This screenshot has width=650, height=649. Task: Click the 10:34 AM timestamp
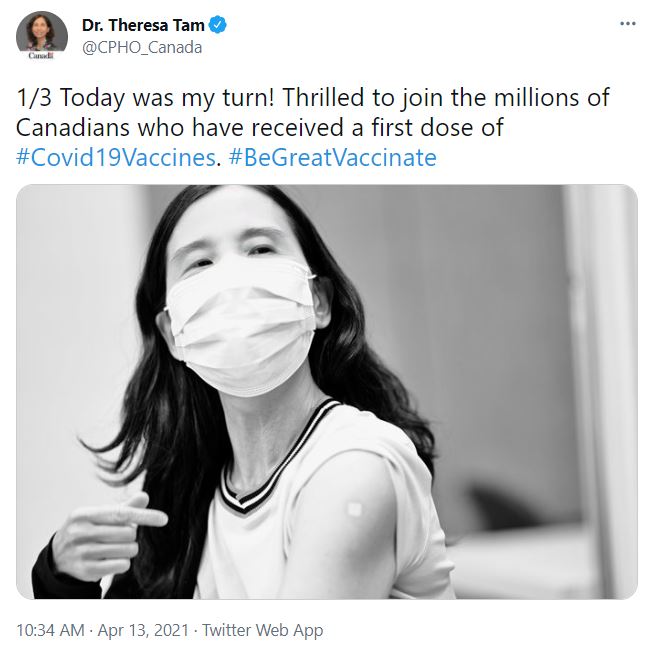point(50,630)
